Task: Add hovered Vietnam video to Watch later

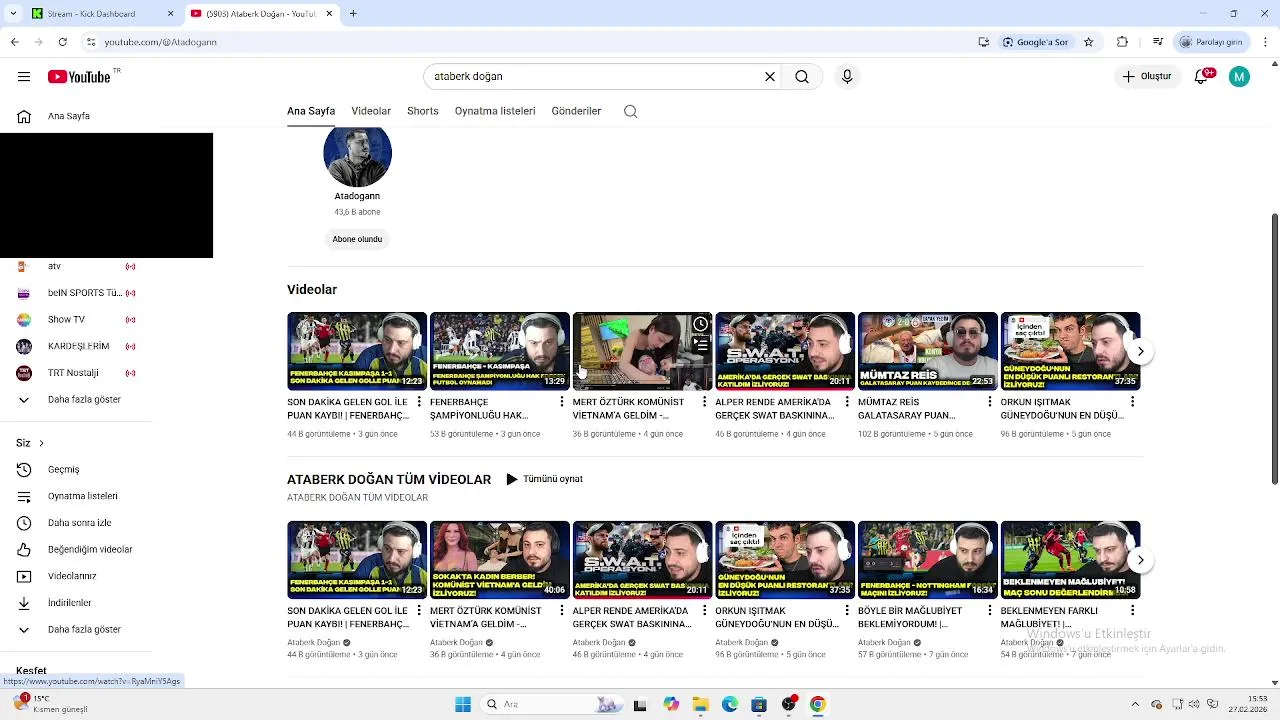Action: (x=701, y=324)
